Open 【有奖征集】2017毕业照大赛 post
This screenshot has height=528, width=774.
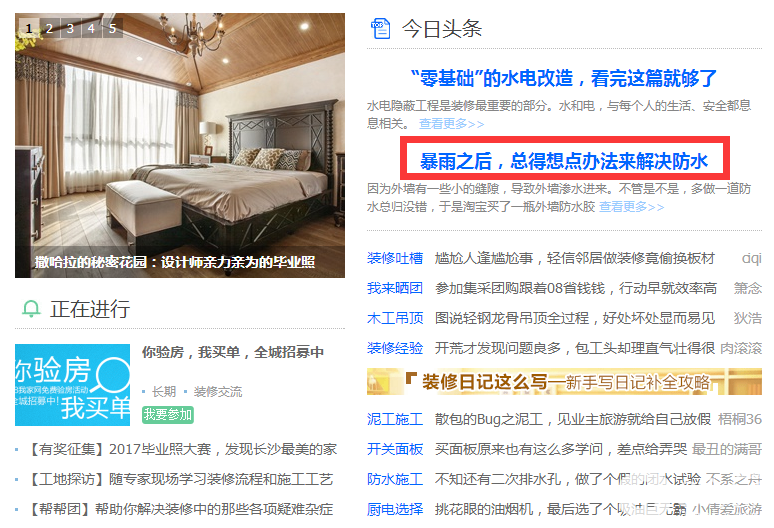[x=181, y=449]
